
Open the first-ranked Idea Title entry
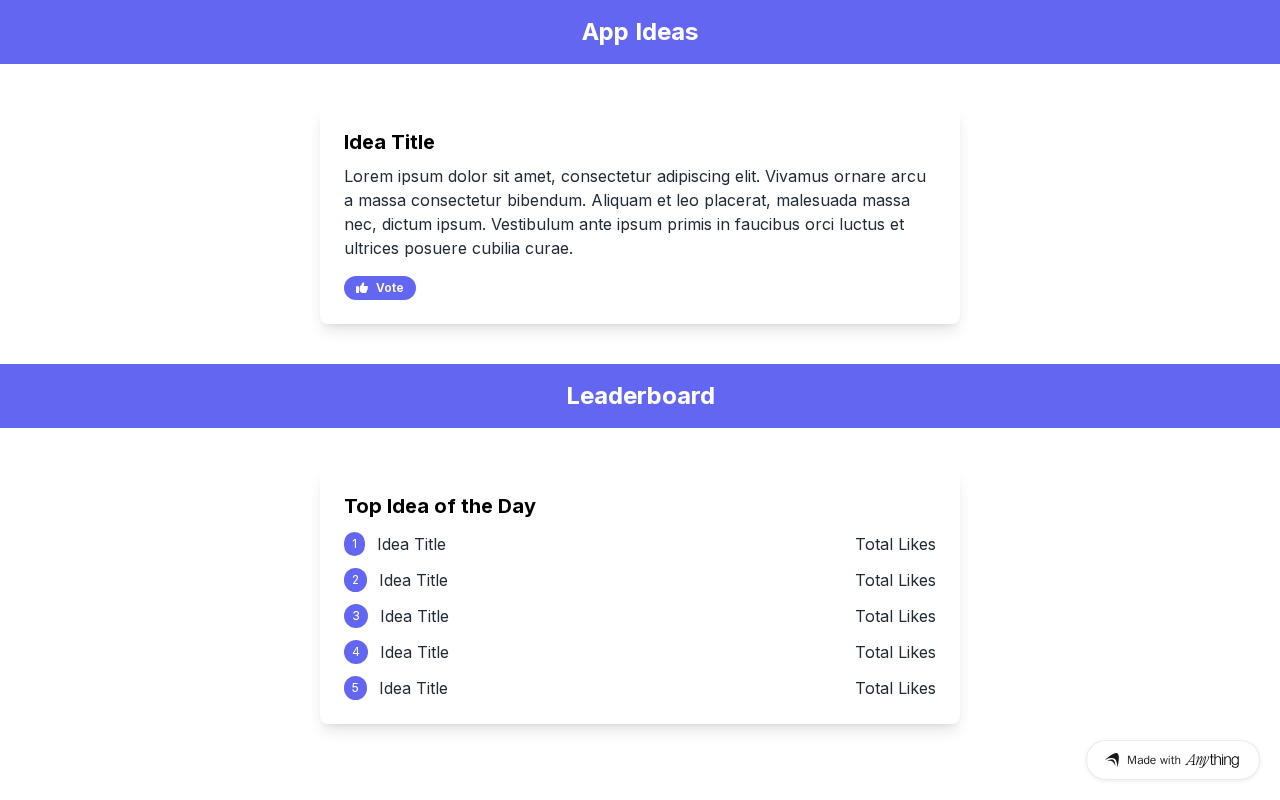coord(411,544)
